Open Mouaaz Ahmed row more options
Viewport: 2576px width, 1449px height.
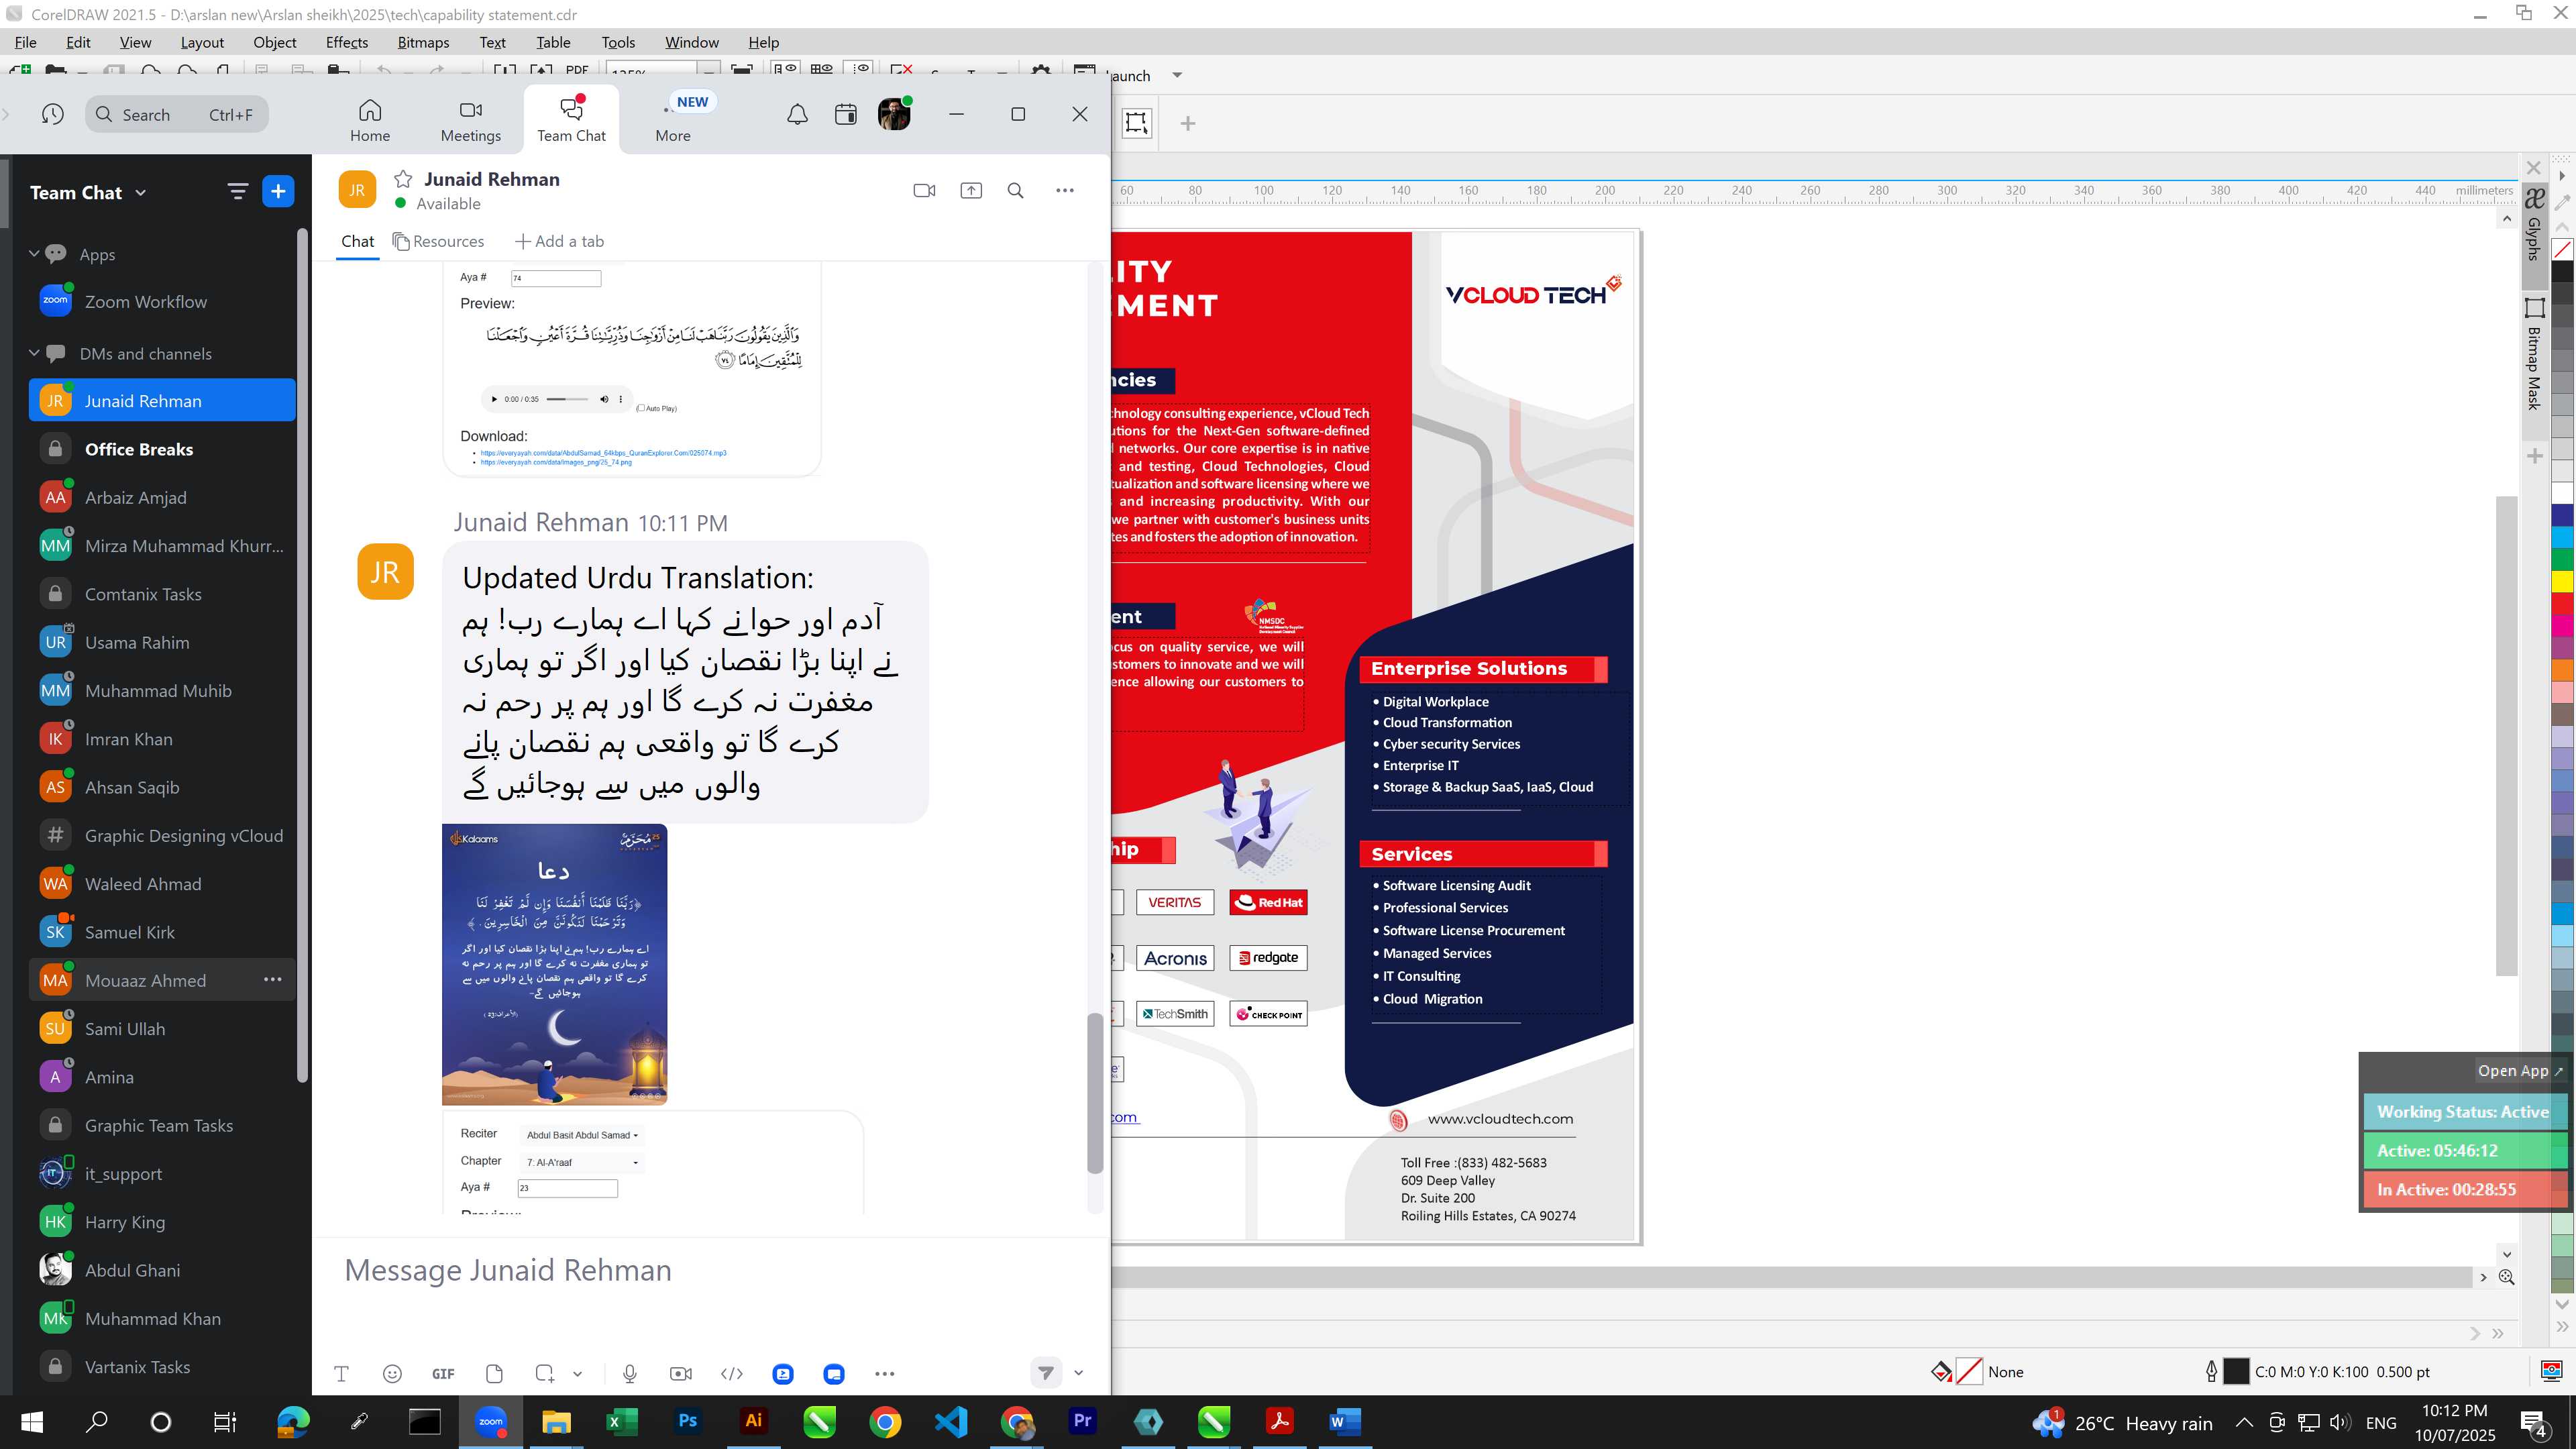pyautogui.click(x=272, y=979)
